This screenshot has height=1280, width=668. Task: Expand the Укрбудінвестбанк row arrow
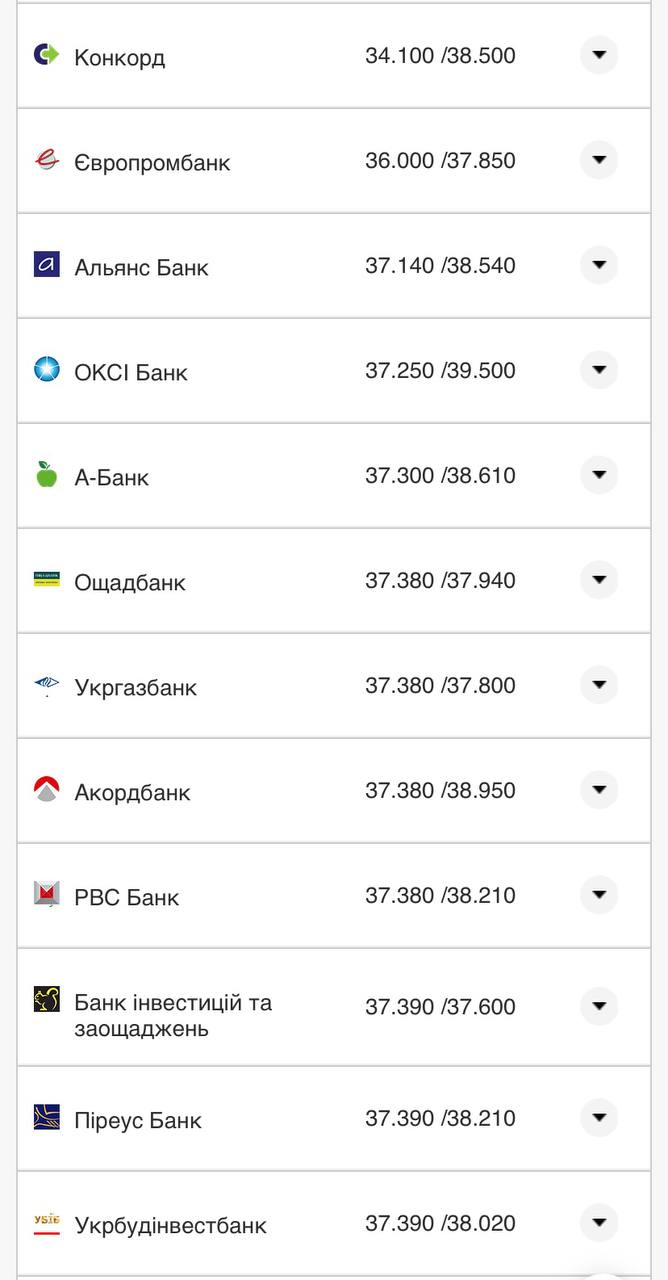(599, 1222)
